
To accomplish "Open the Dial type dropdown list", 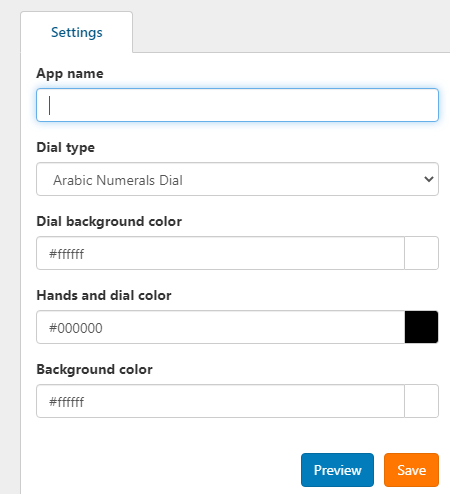I will pos(237,179).
